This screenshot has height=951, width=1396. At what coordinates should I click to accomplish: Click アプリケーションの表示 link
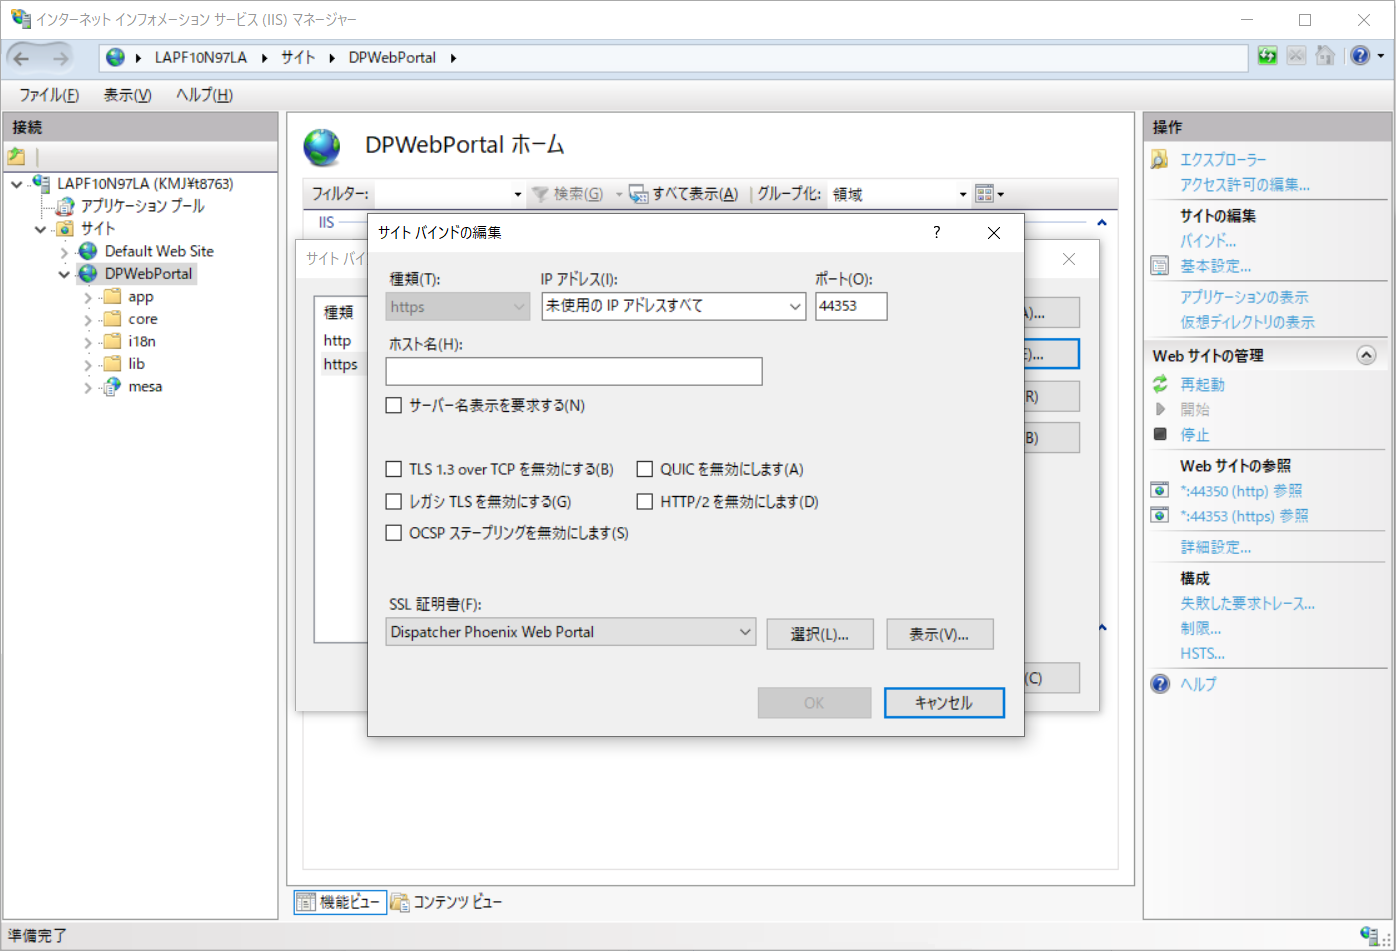coord(1244,297)
